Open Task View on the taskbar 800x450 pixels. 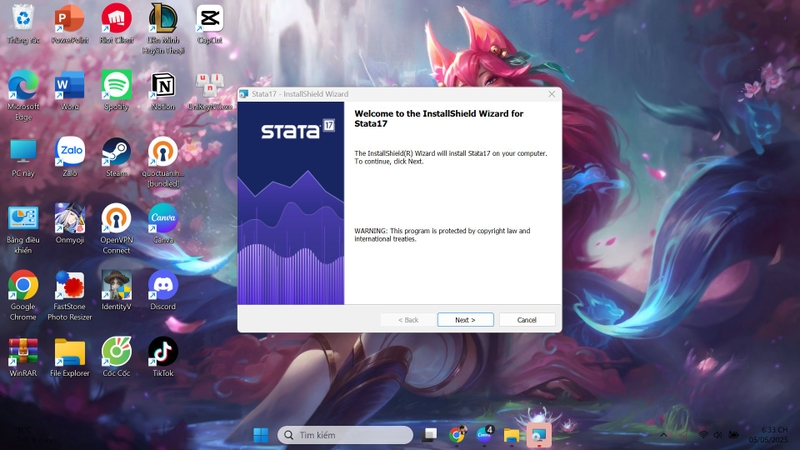pyautogui.click(x=430, y=435)
